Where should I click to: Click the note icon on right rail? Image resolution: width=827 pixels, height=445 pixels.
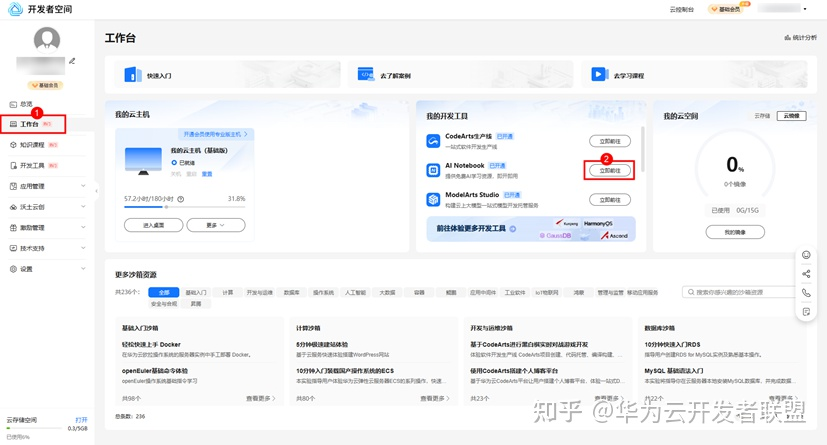(x=806, y=312)
